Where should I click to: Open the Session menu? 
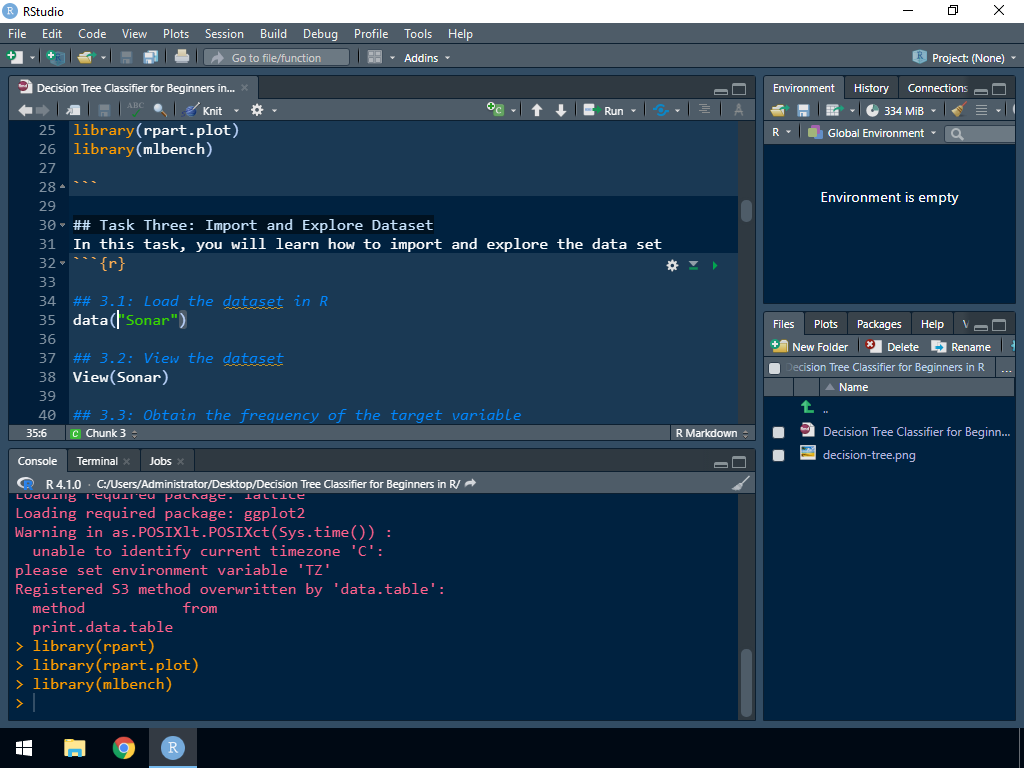tap(224, 34)
